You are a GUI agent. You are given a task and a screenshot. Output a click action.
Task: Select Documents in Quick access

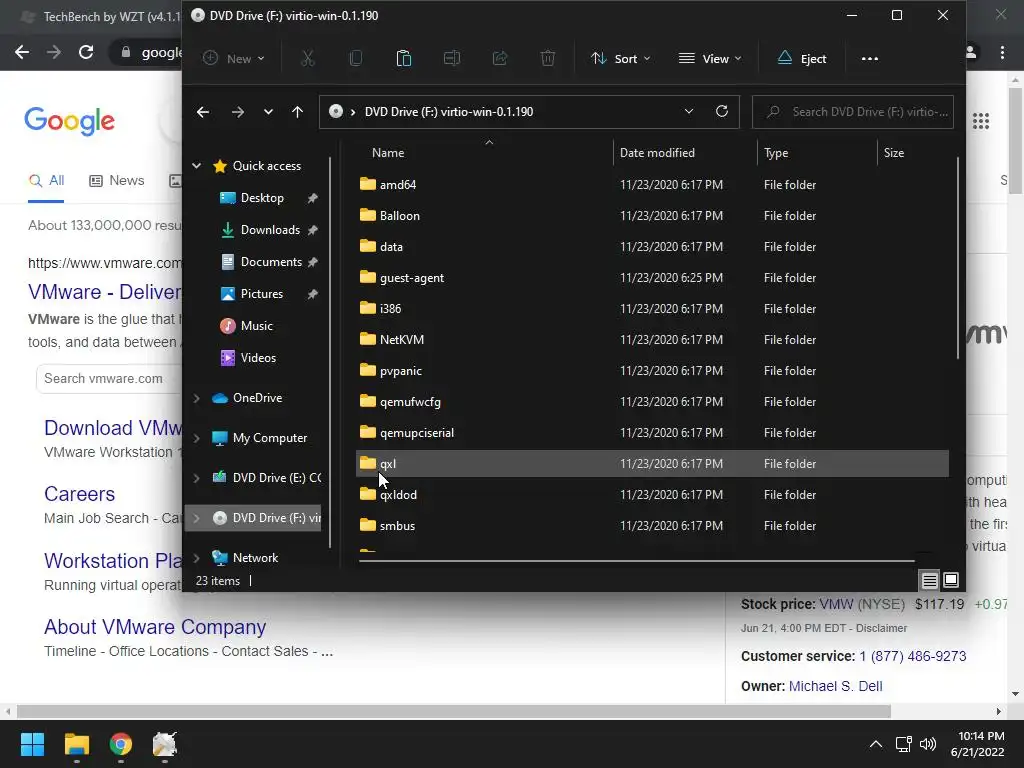tap(270, 262)
